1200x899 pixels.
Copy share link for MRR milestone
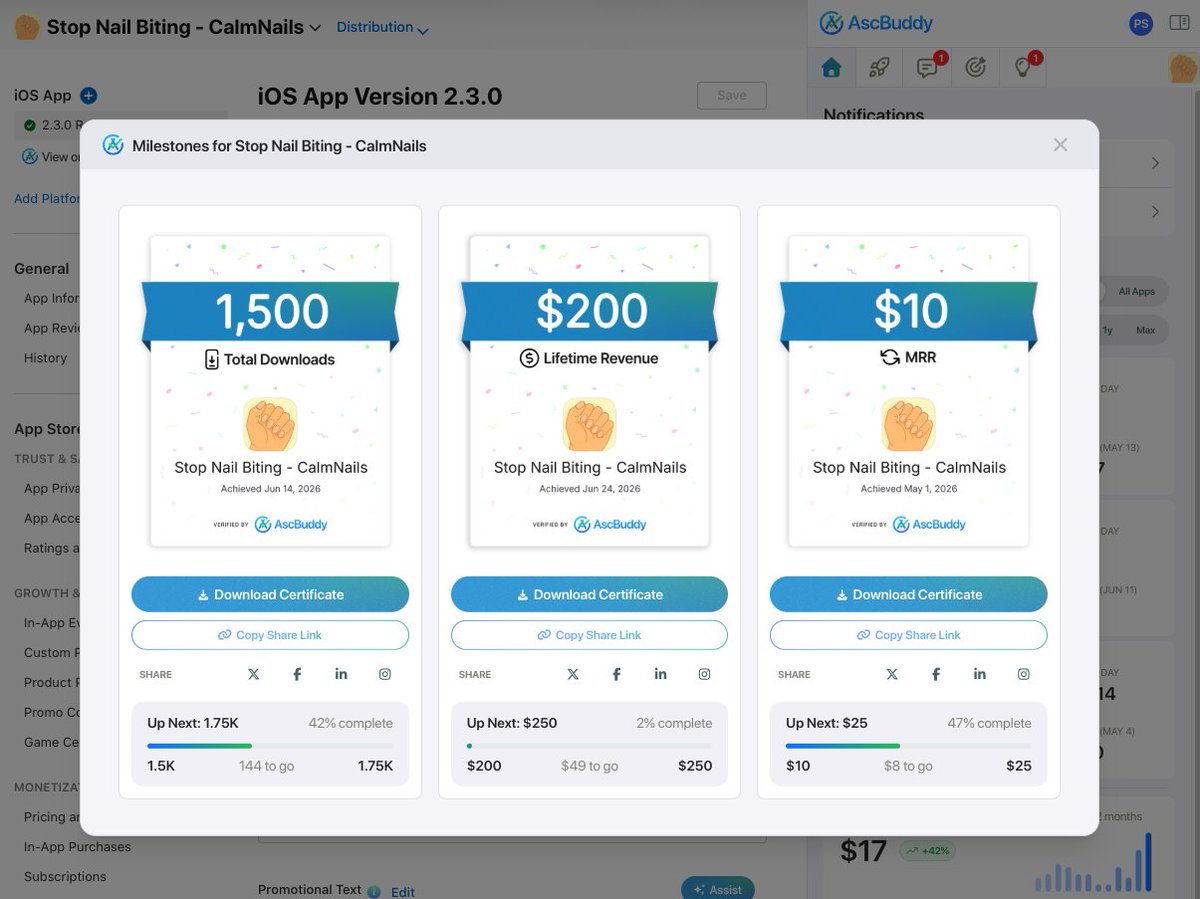tap(908, 635)
